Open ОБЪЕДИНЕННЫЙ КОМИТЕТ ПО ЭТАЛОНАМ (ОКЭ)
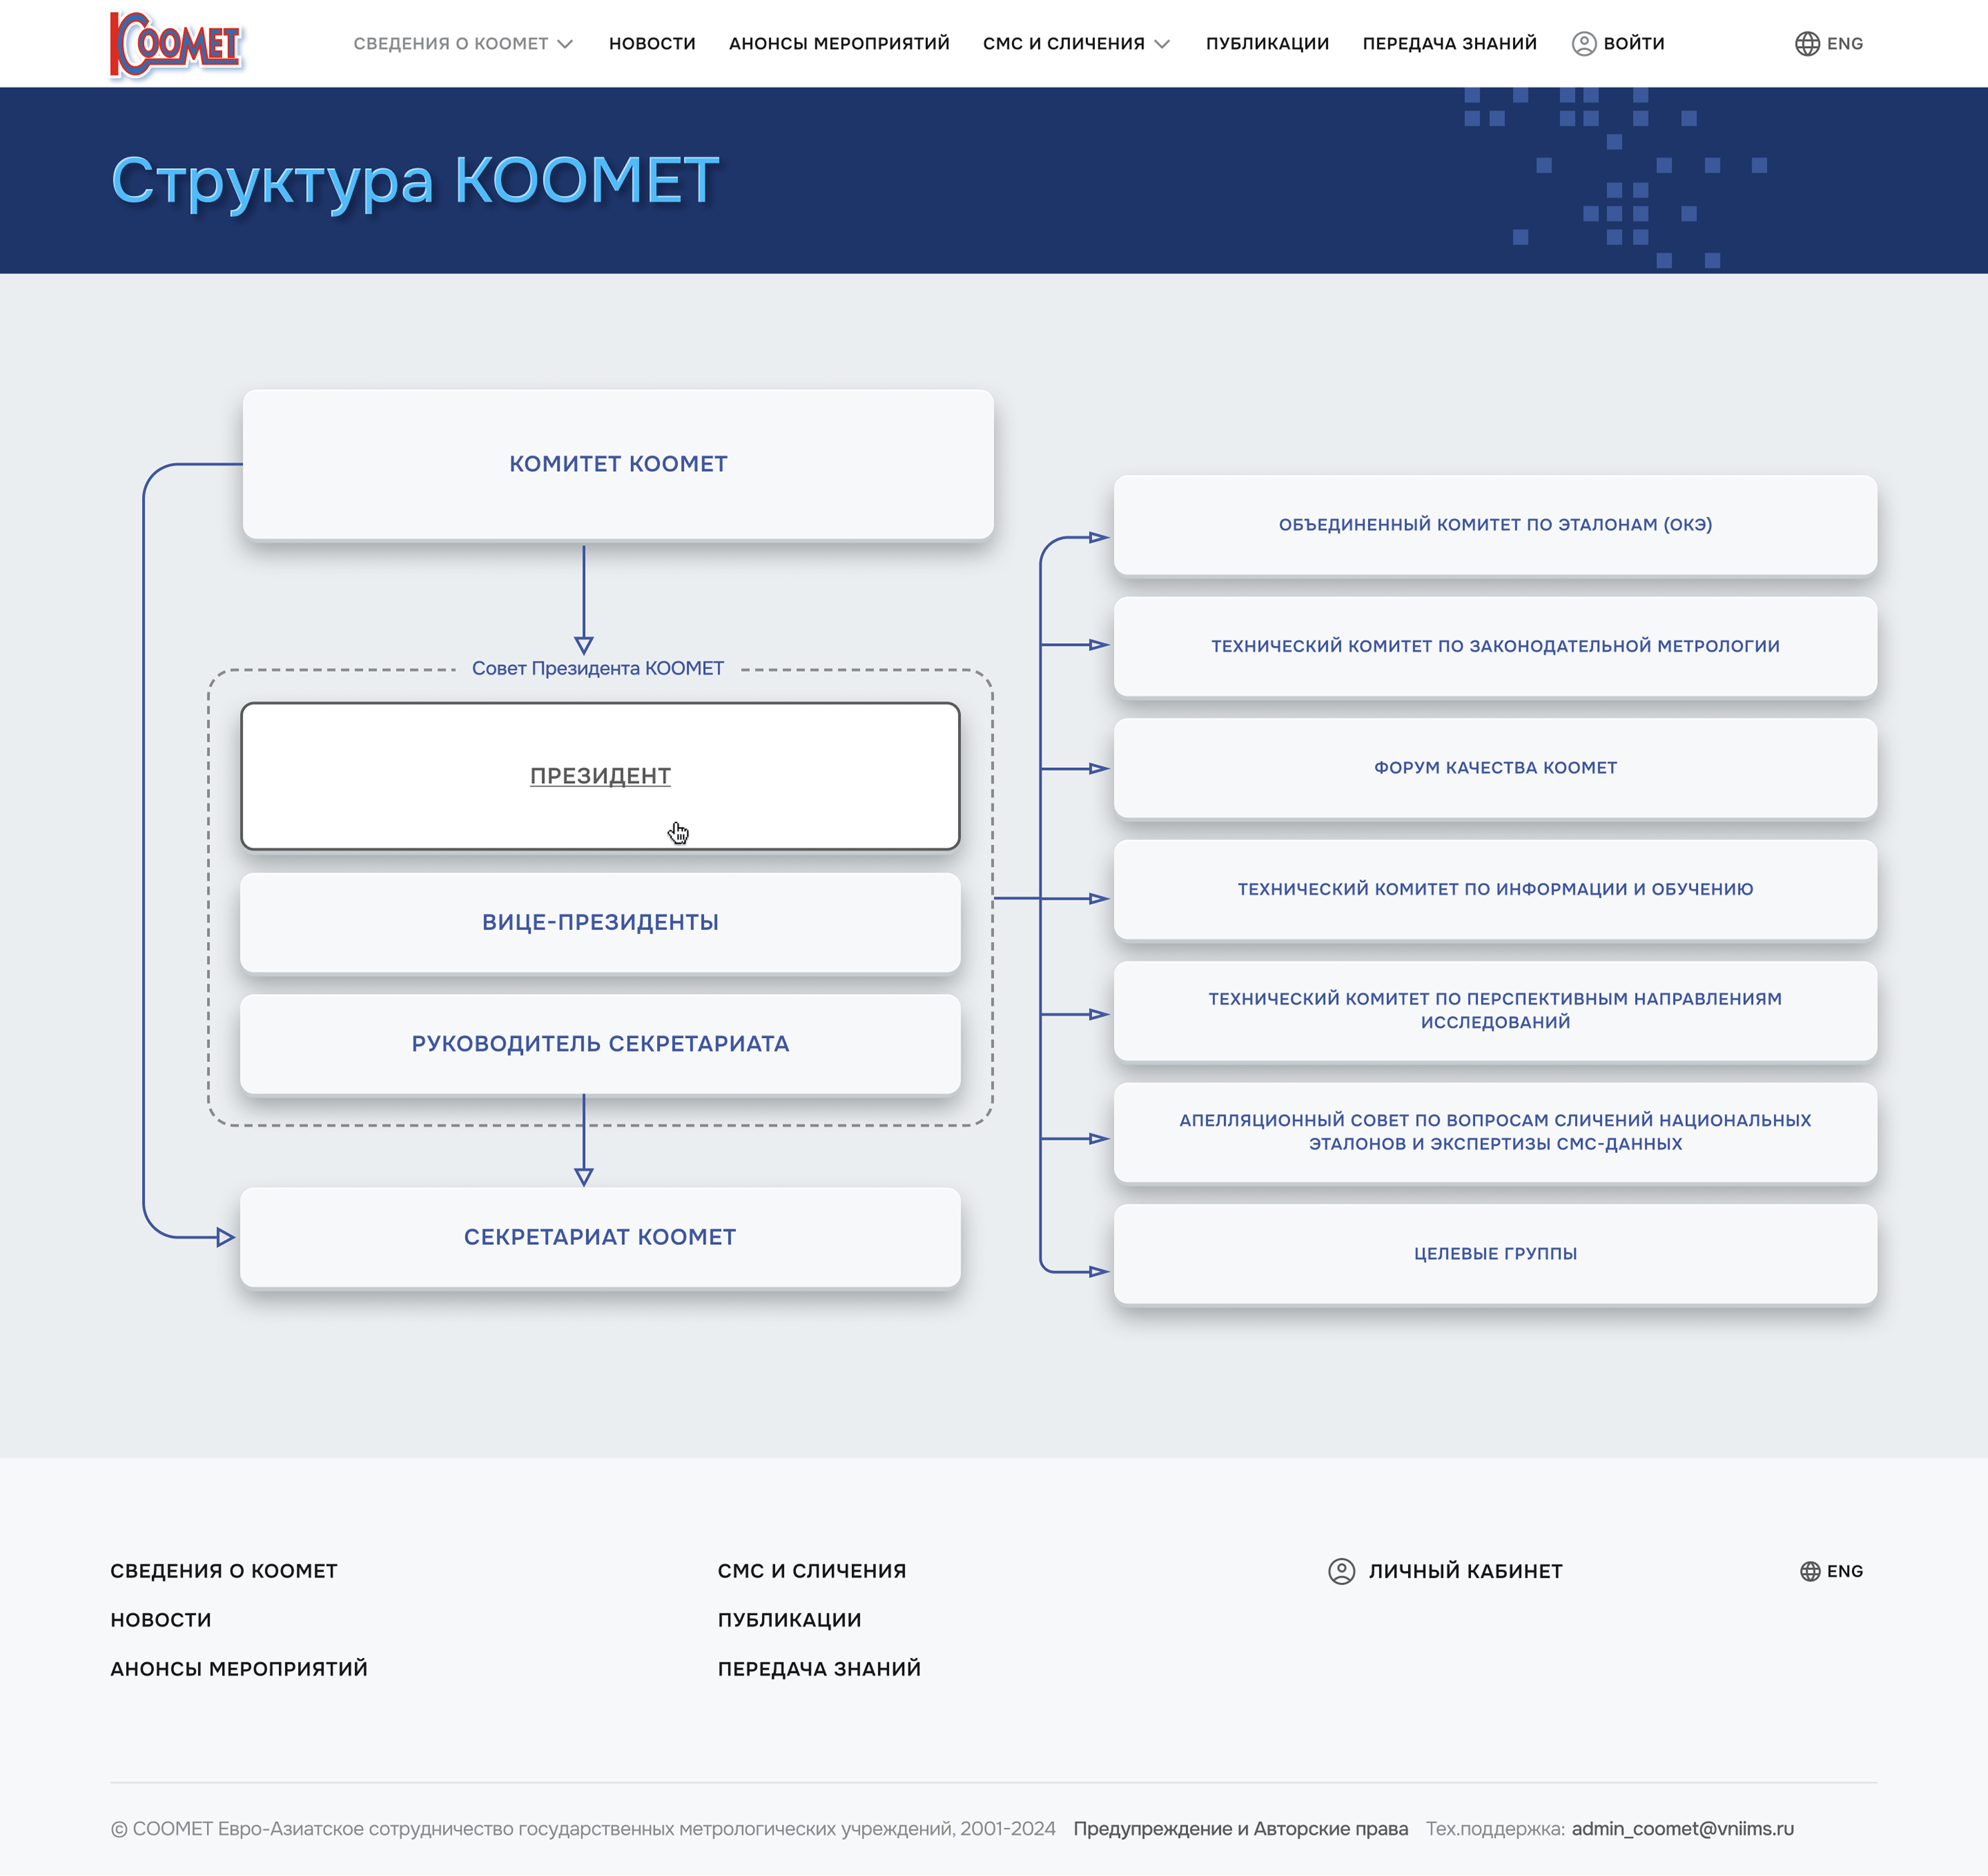This screenshot has height=1876, width=1988. [x=1495, y=525]
